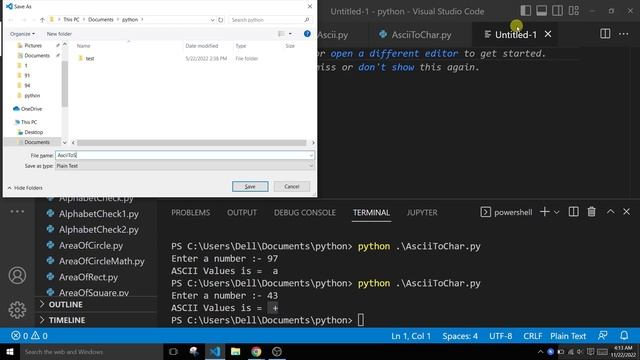The height and width of the screenshot is (360, 640).
Task: Kill terminal with trash icon
Action: click(x=591, y=212)
